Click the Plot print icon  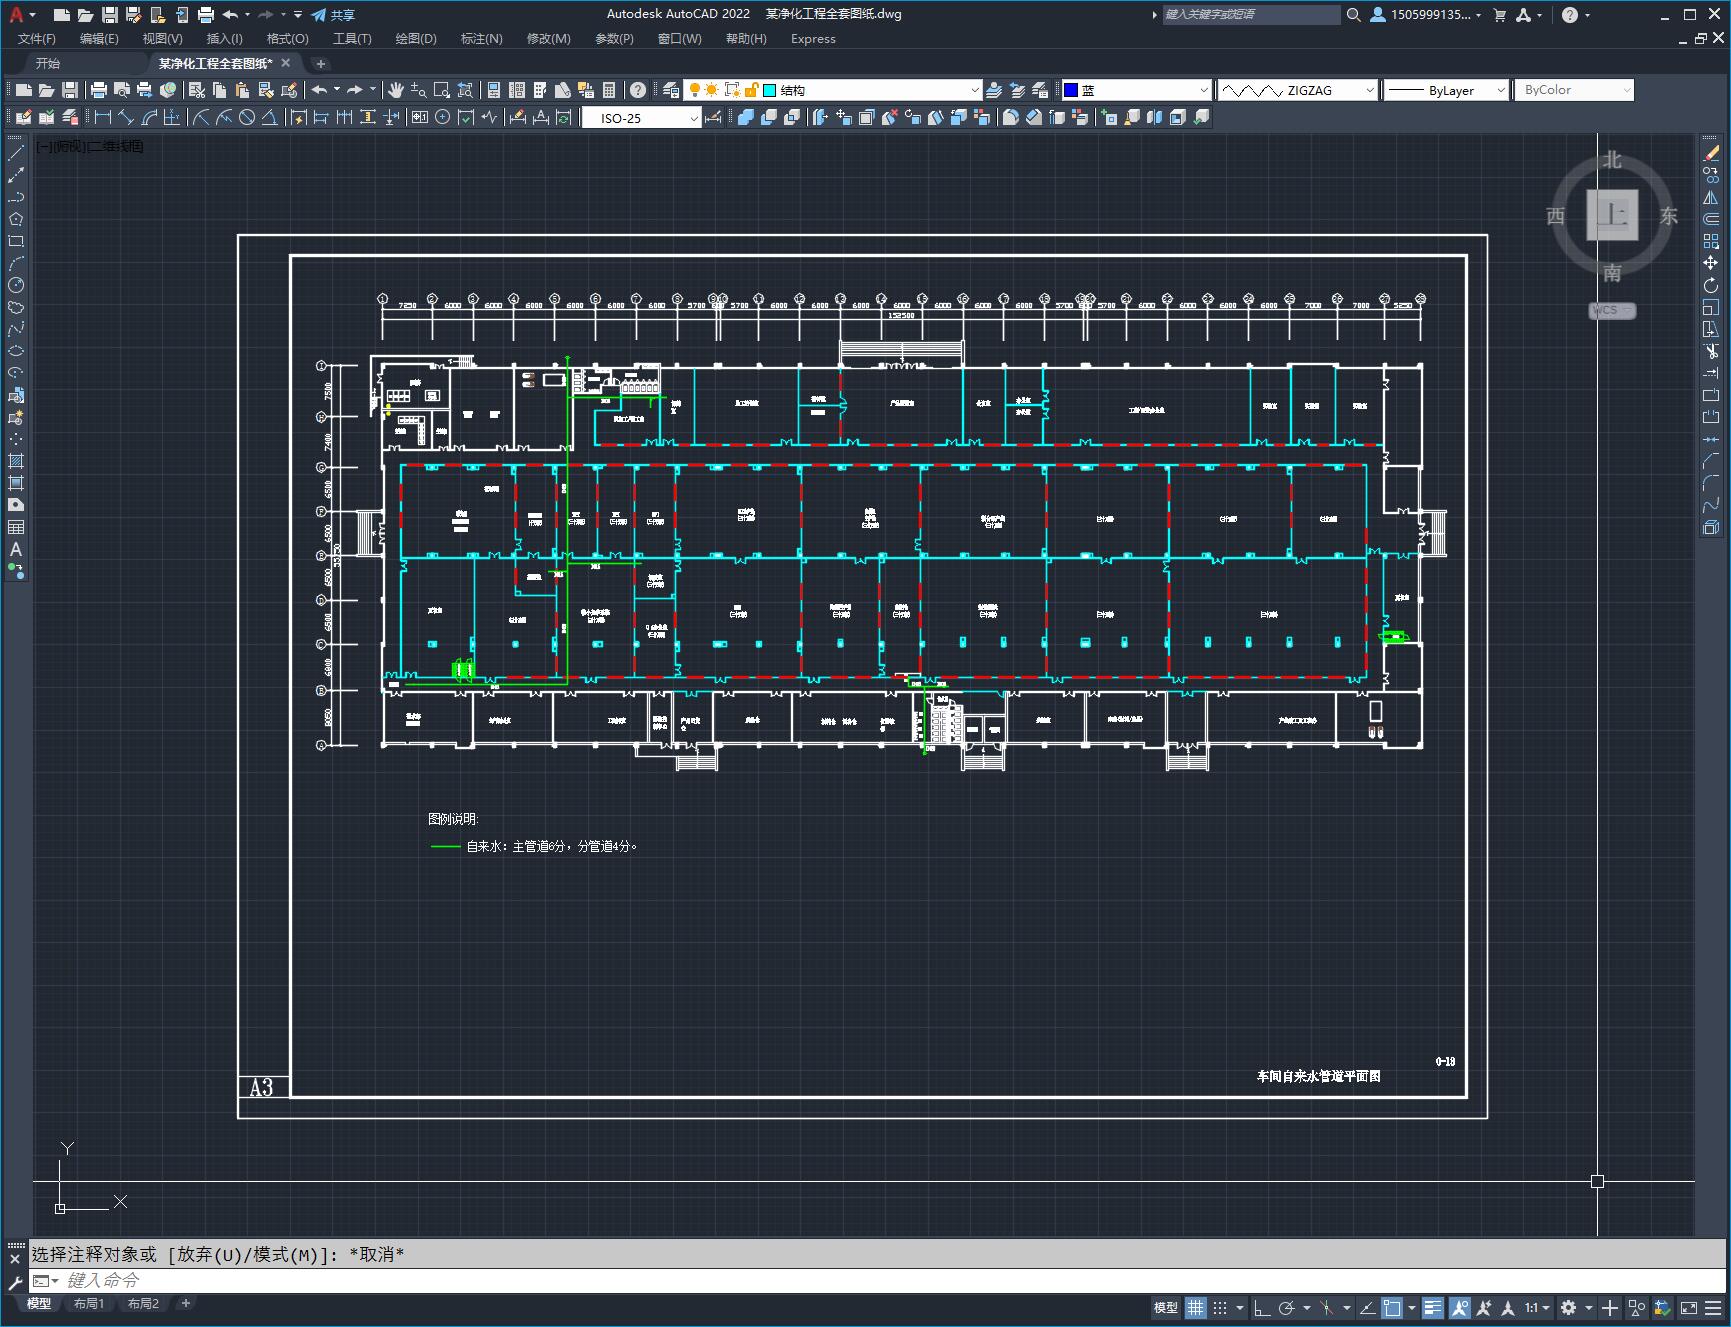[x=98, y=90]
